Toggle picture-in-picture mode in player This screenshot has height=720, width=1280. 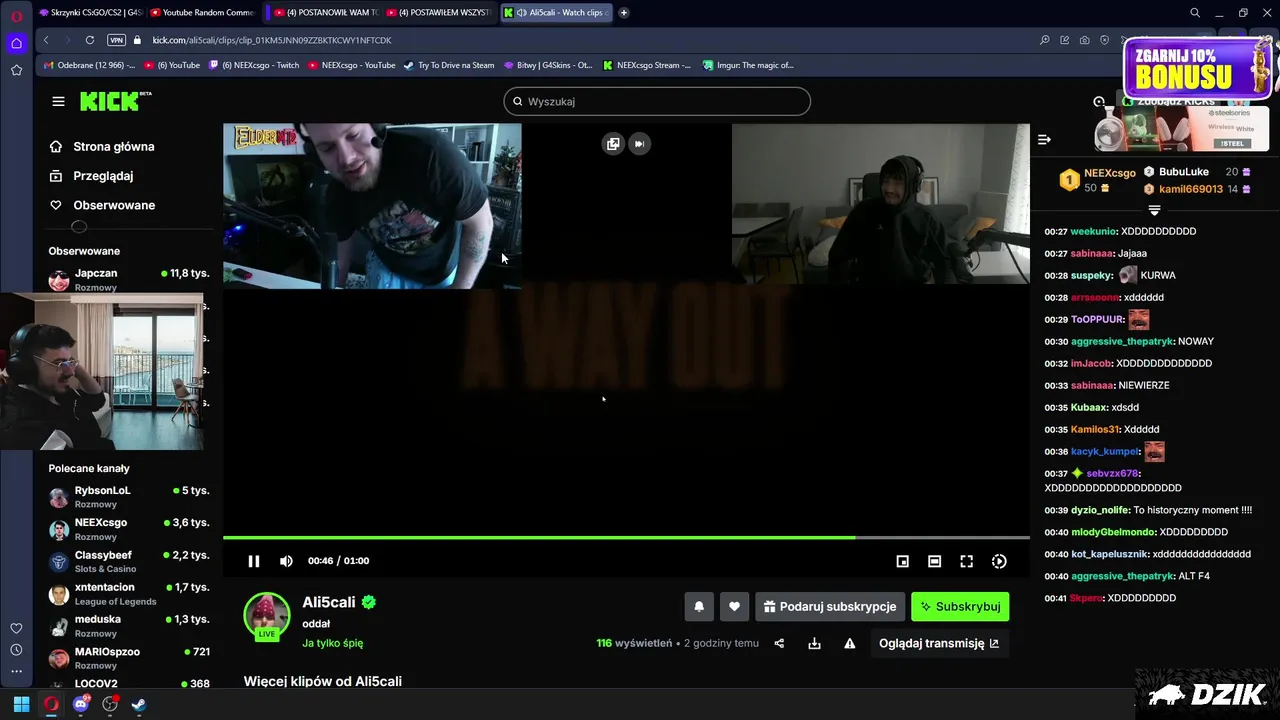click(902, 561)
